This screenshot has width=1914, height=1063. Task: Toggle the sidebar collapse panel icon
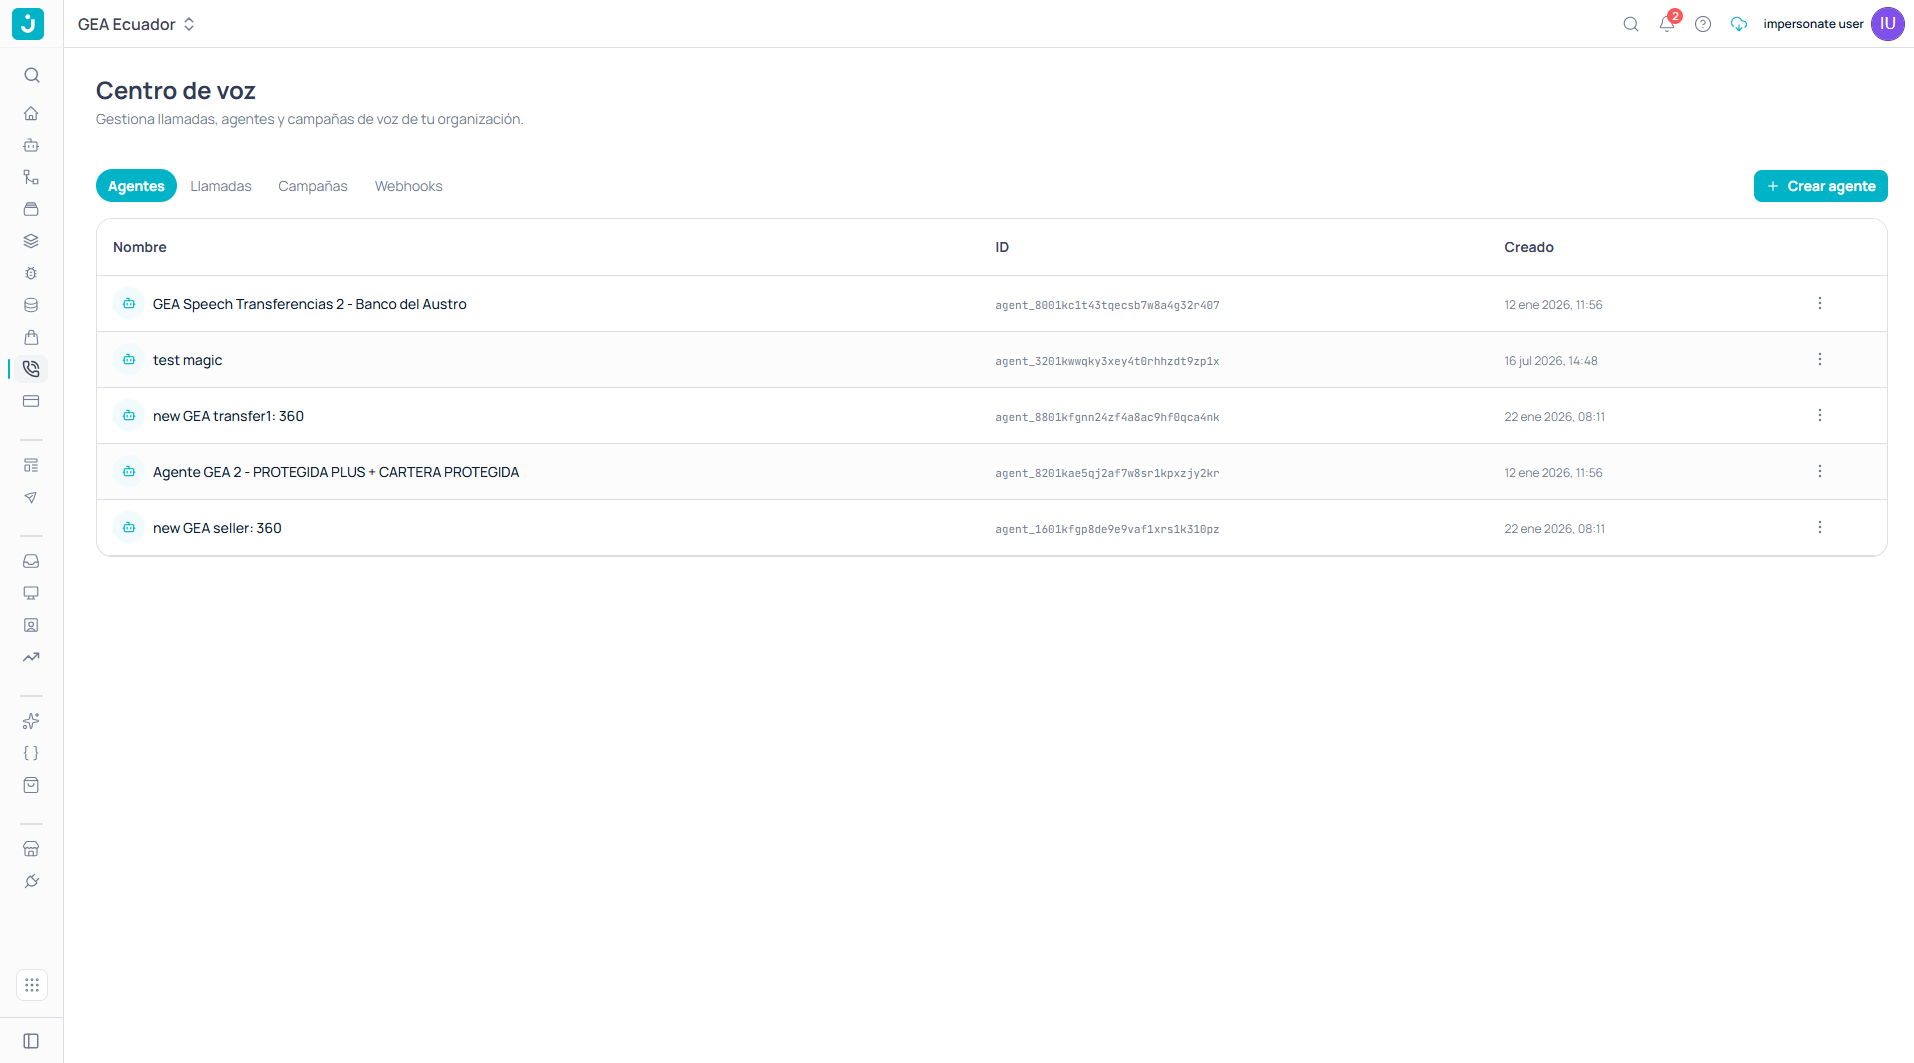click(x=31, y=1041)
